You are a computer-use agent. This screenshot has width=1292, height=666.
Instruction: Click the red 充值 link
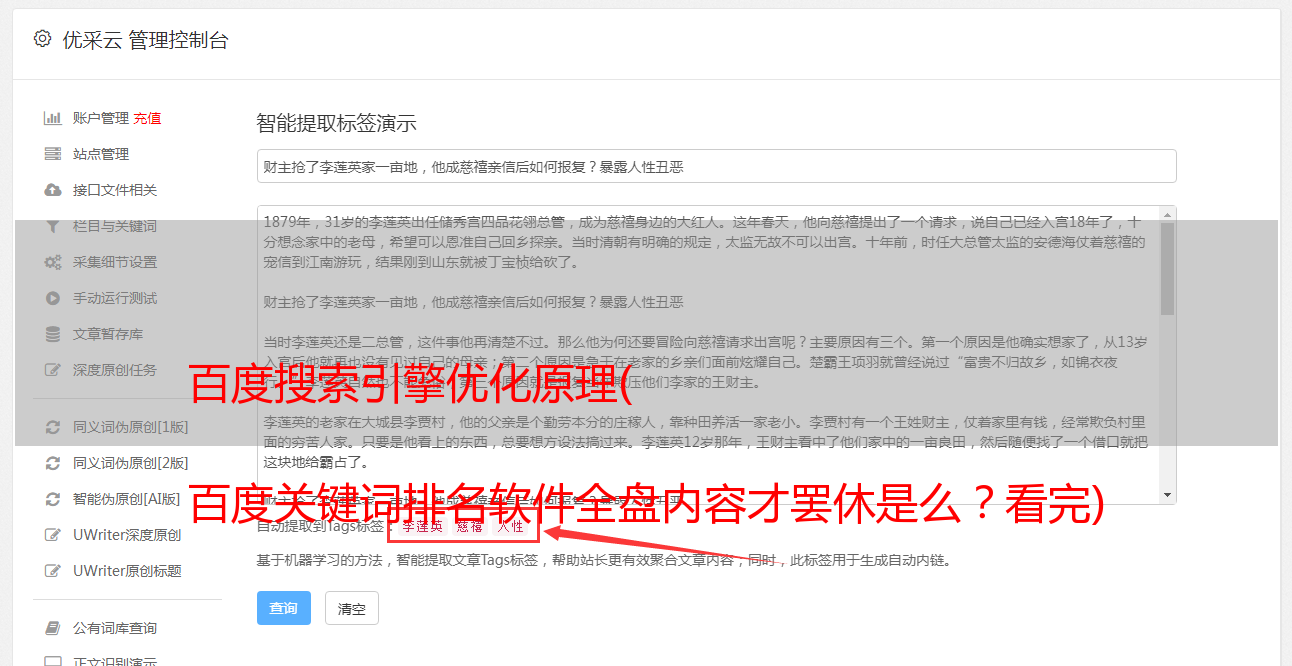coord(147,118)
